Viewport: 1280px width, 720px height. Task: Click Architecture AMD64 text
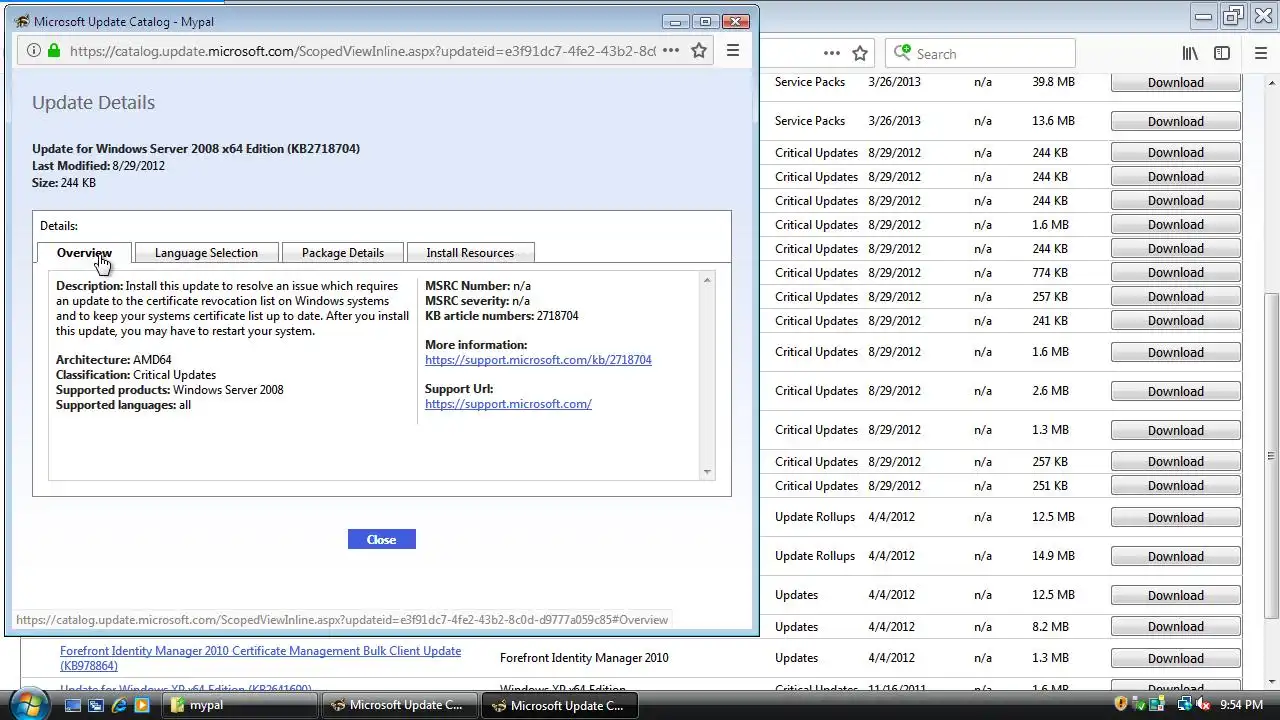114,360
